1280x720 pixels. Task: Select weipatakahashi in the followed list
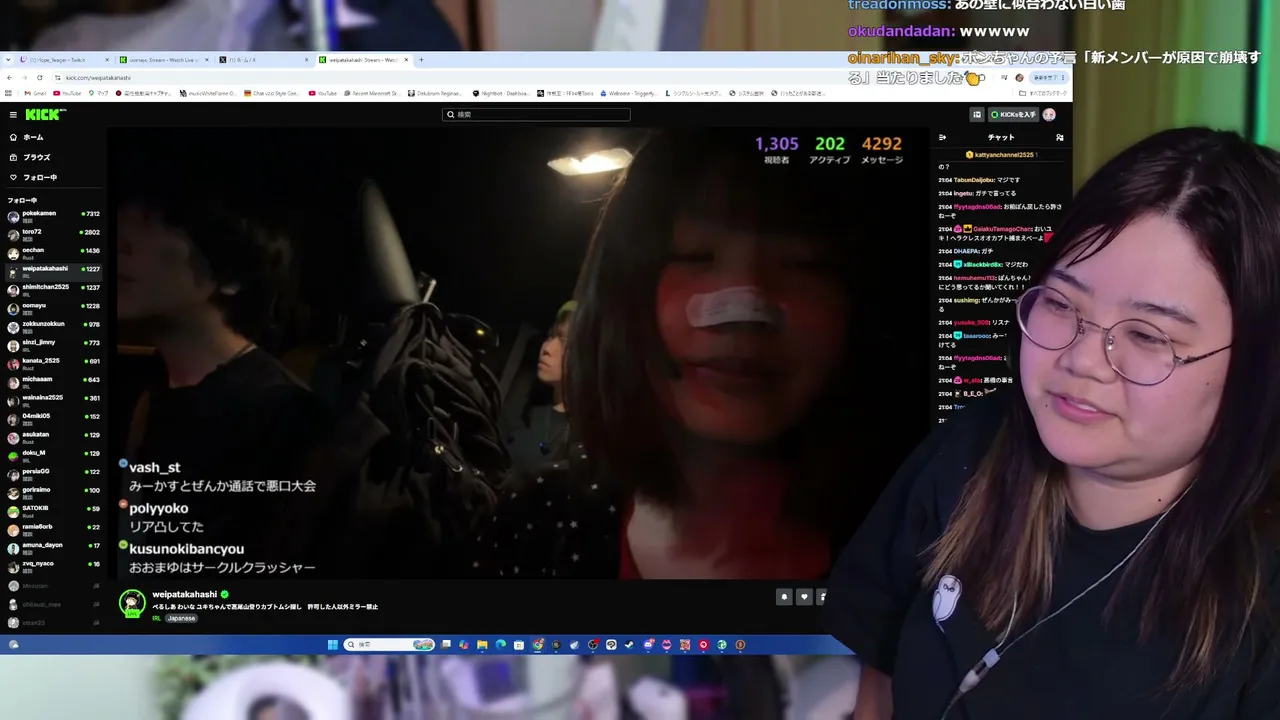coord(54,270)
